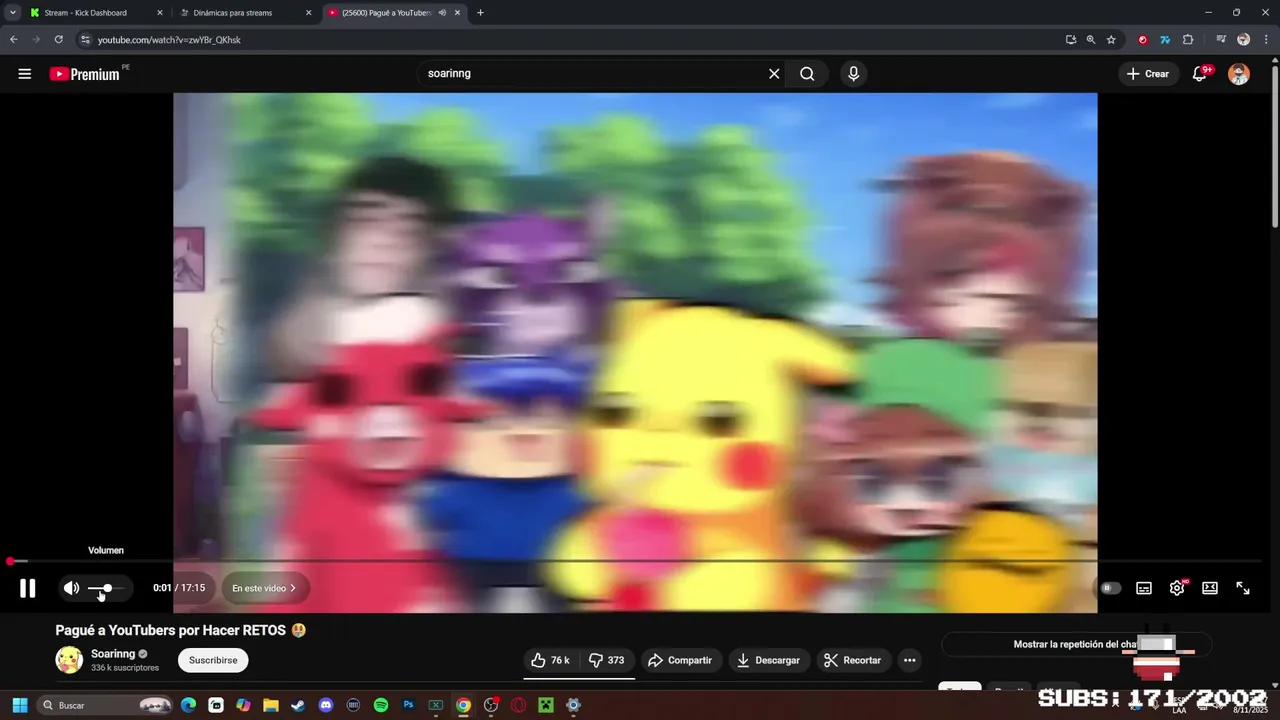
Task: Open Windows Start menu
Action: (20, 705)
